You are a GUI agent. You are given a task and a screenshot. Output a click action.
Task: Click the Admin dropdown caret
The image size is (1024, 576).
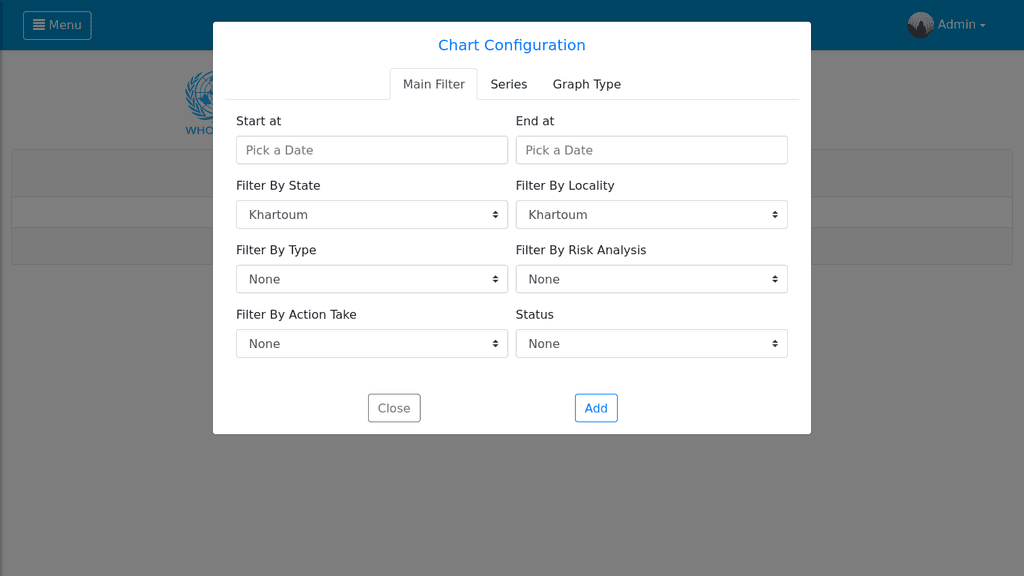click(982, 25)
